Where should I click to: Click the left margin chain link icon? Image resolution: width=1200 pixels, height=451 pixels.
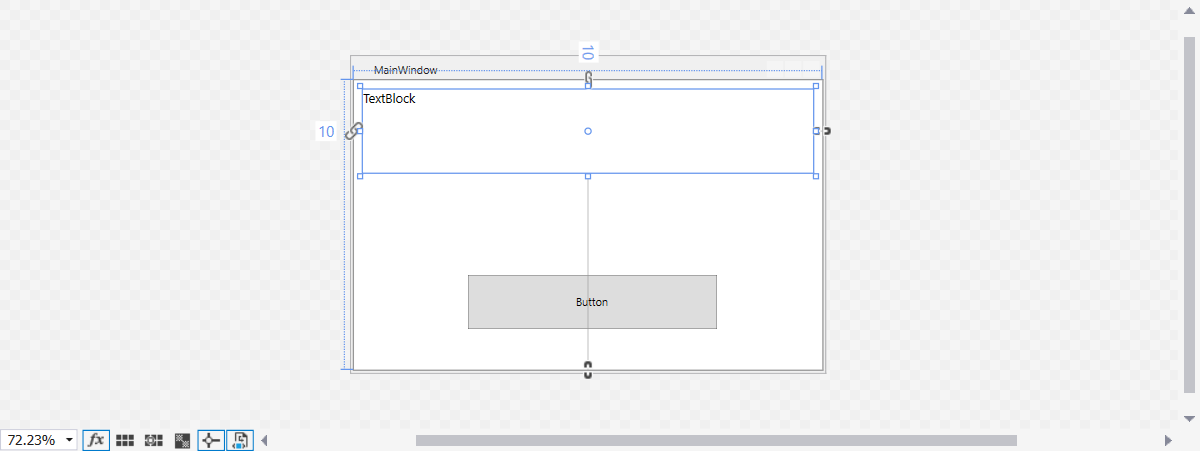tap(353, 131)
